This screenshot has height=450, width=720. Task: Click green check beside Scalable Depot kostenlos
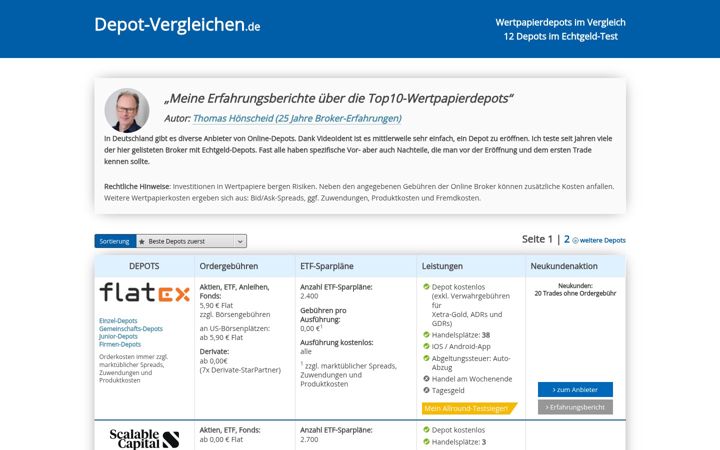[x=426, y=430]
